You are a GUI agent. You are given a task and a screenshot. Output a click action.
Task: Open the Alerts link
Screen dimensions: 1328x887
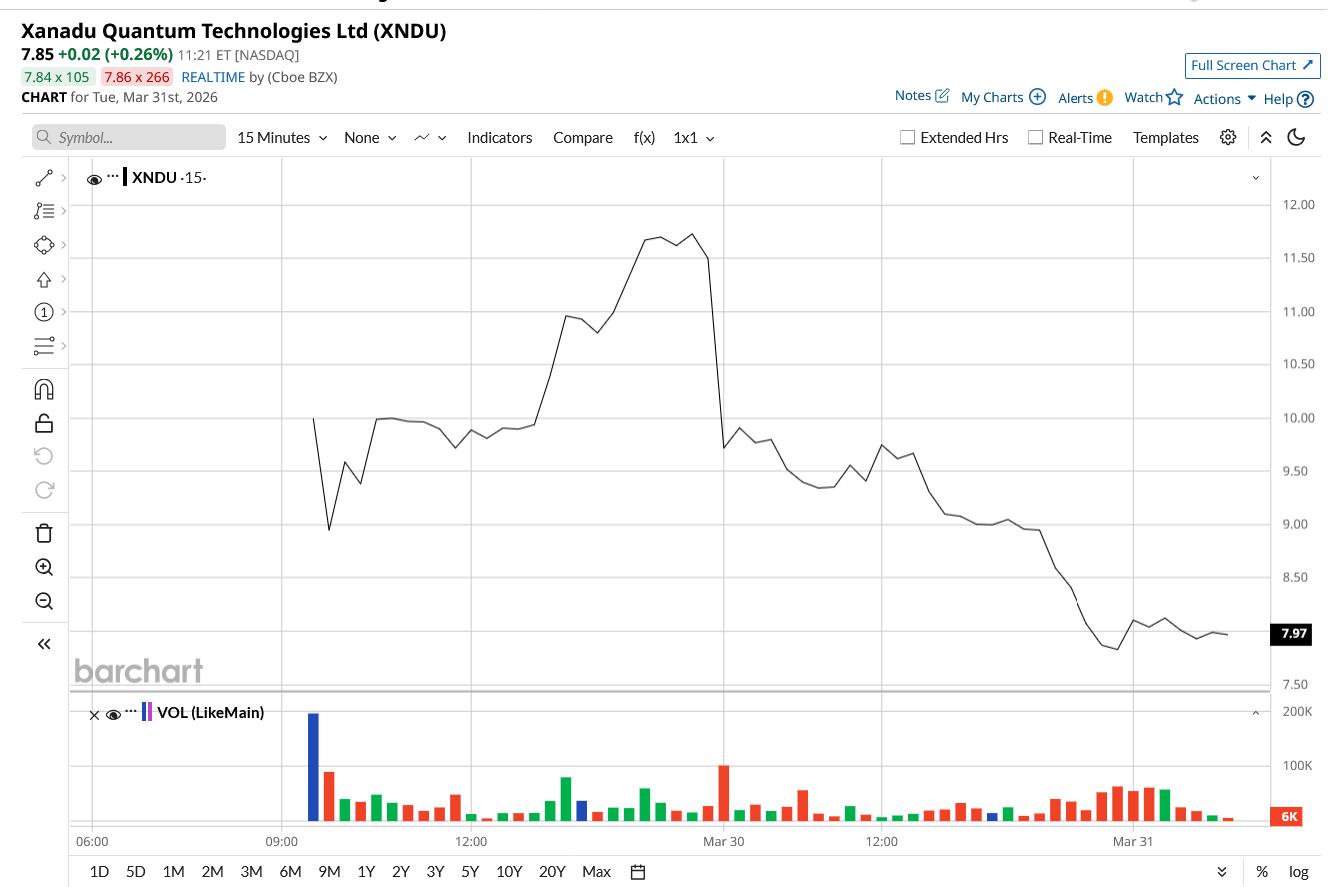coord(1076,98)
